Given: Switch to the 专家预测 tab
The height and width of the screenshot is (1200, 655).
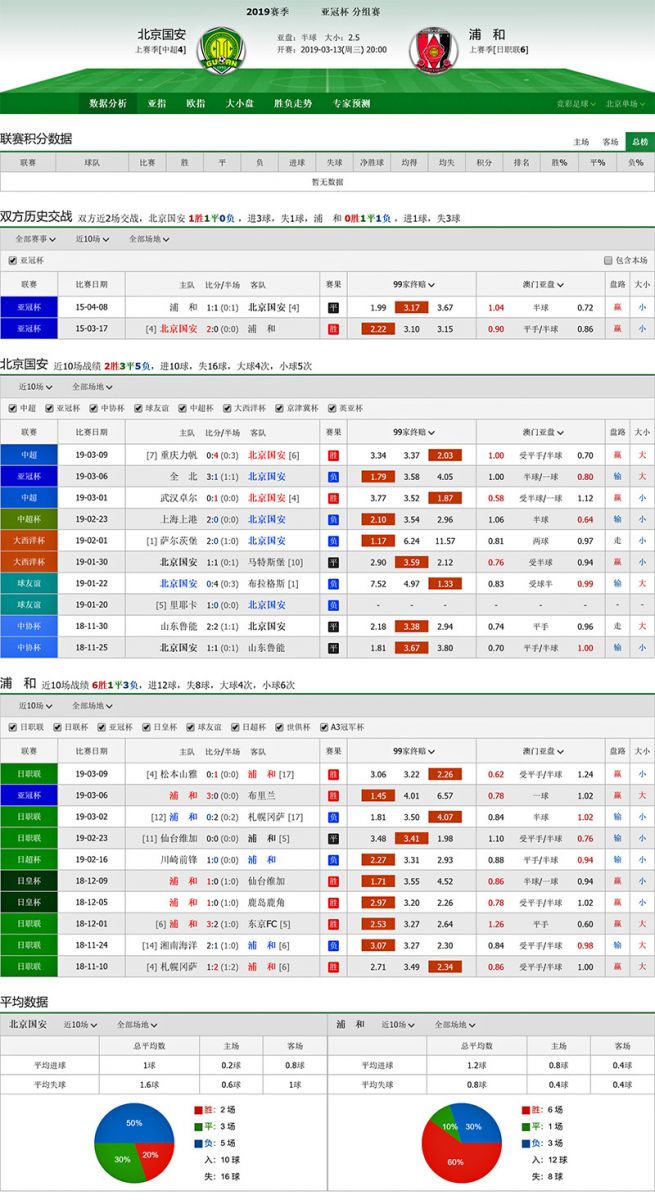Looking at the screenshot, I should pos(351,103).
